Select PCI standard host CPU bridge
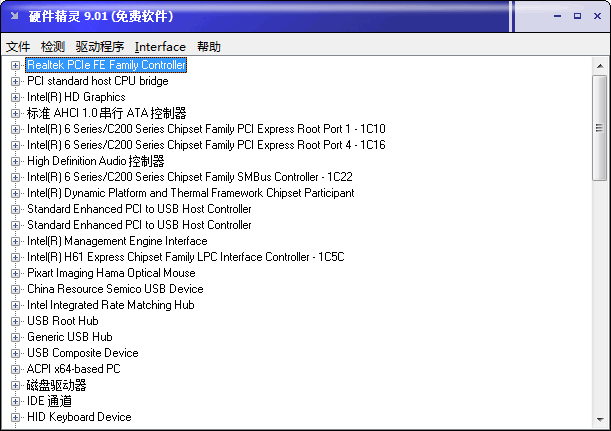The width and height of the screenshot is (611, 431). point(97,81)
